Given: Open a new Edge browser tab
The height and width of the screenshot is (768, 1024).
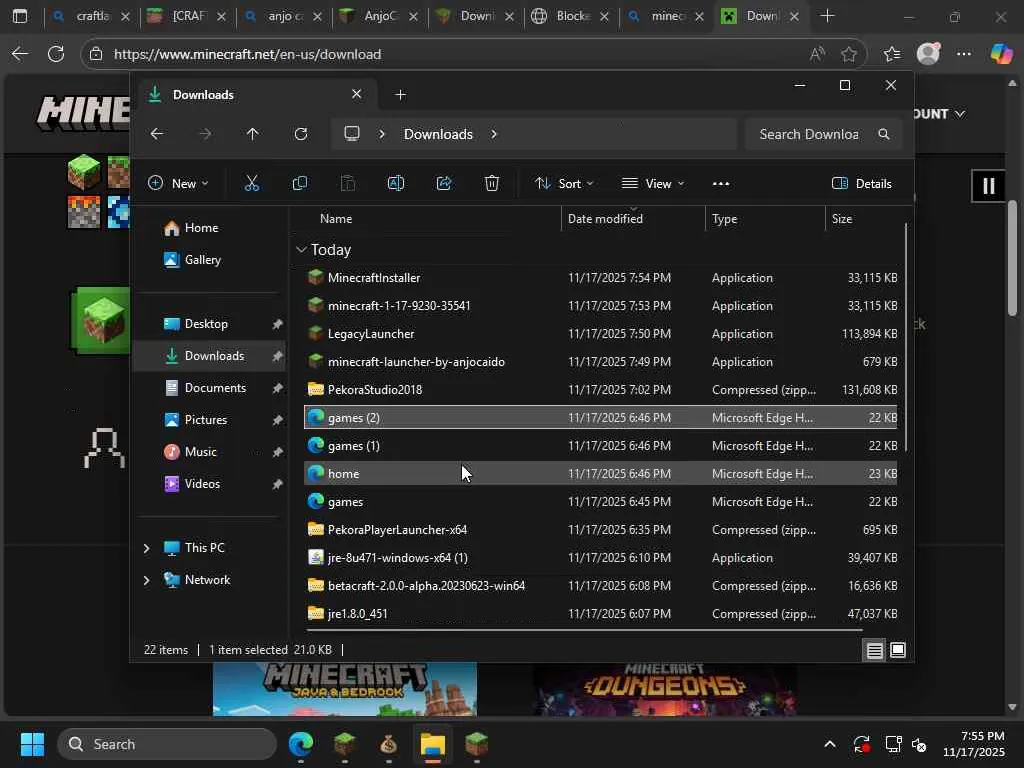Looking at the screenshot, I should click(x=827, y=16).
